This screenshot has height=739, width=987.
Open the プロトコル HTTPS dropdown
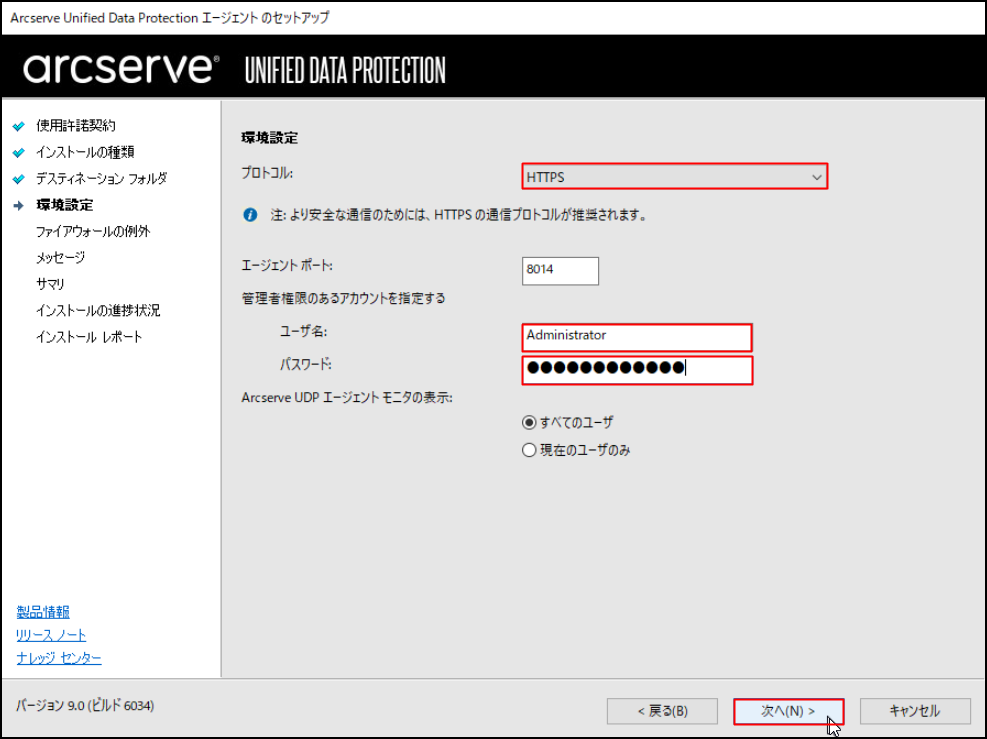tap(674, 177)
